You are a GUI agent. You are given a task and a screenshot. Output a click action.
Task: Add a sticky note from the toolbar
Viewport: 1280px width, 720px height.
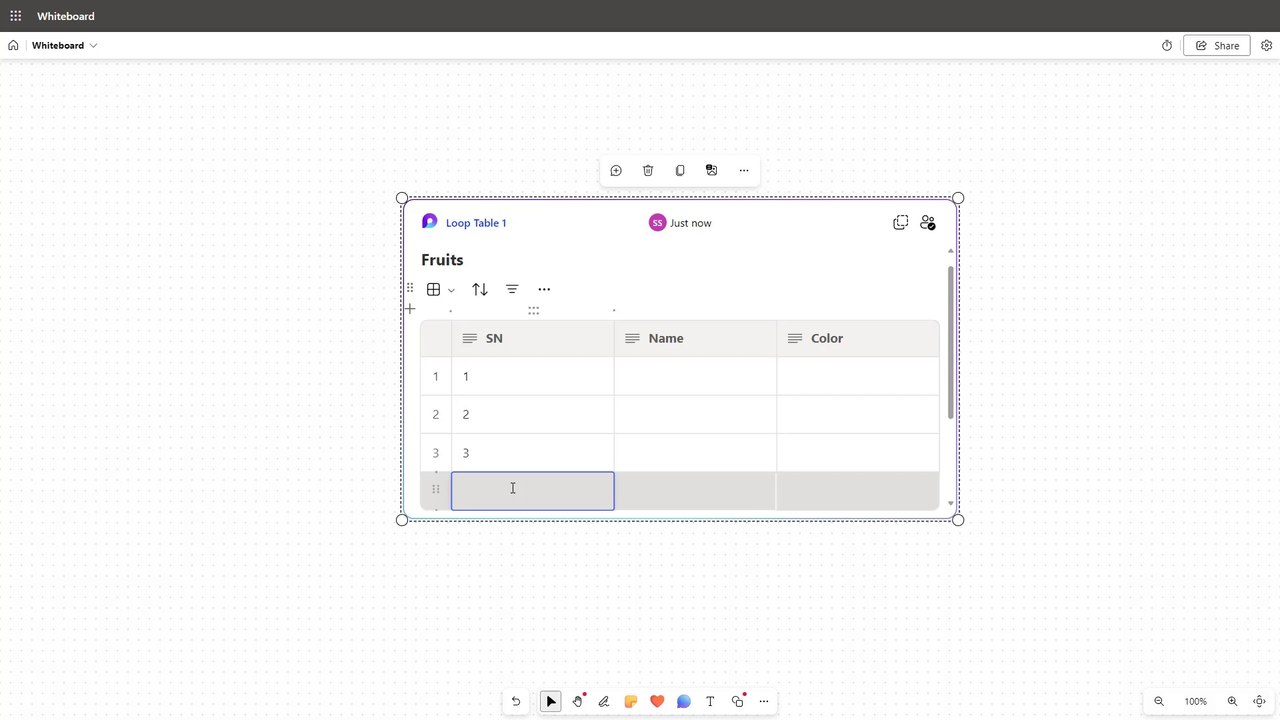coord(630,702)
